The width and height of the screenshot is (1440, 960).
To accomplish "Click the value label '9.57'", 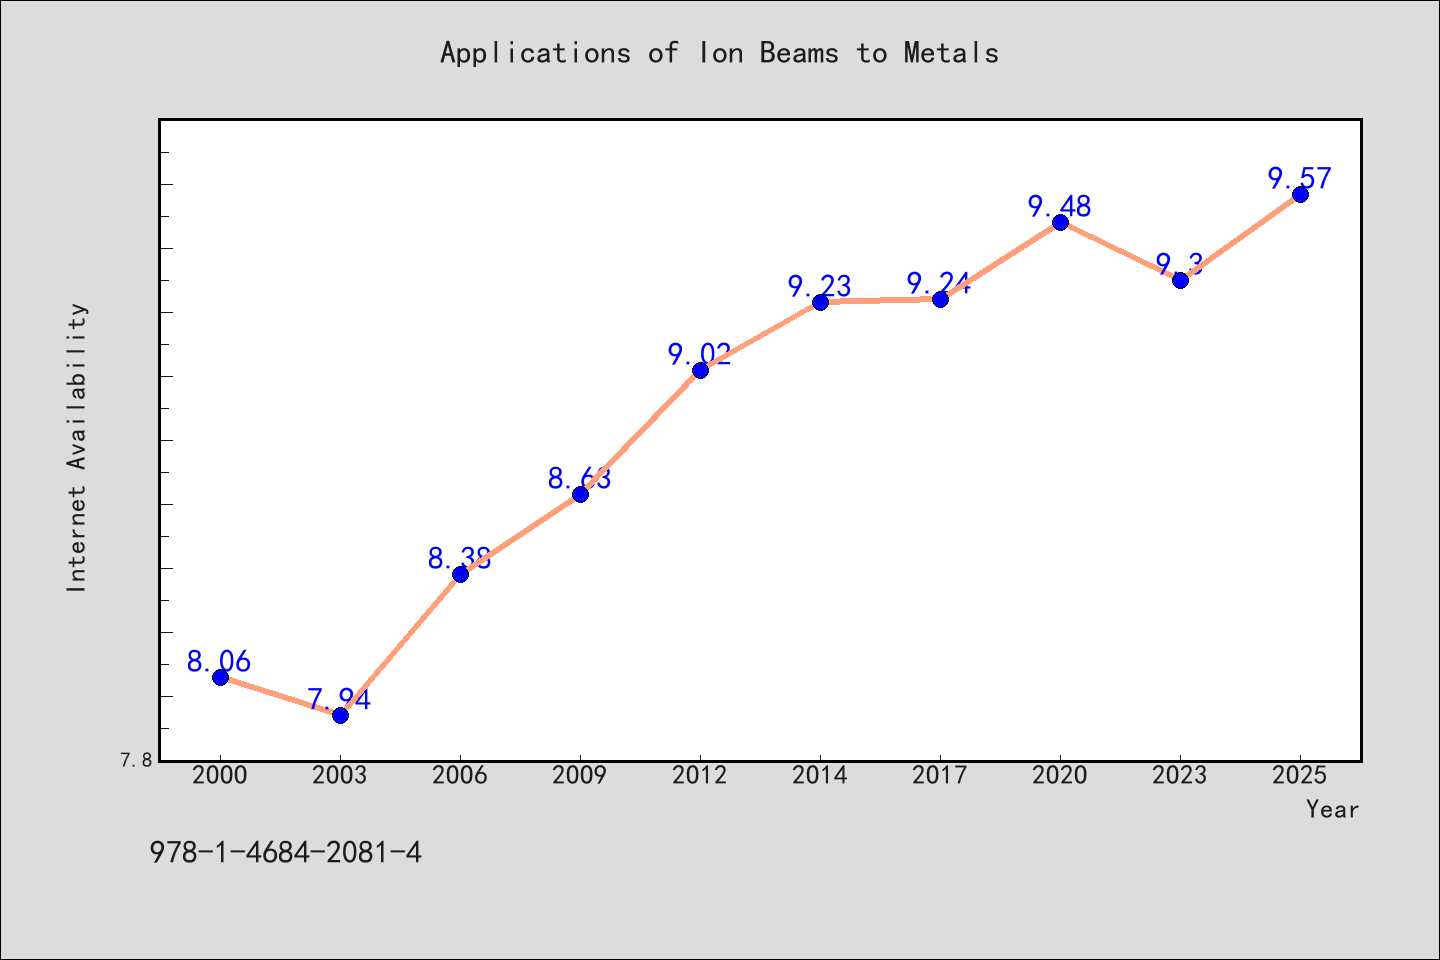I will 1300,178.
